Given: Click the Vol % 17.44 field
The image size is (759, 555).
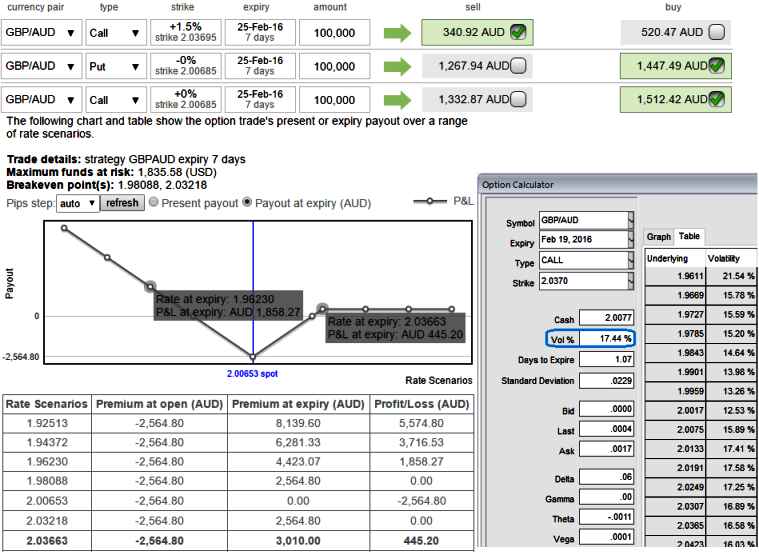Looking at the screenshot, I should tap(607, 339).
